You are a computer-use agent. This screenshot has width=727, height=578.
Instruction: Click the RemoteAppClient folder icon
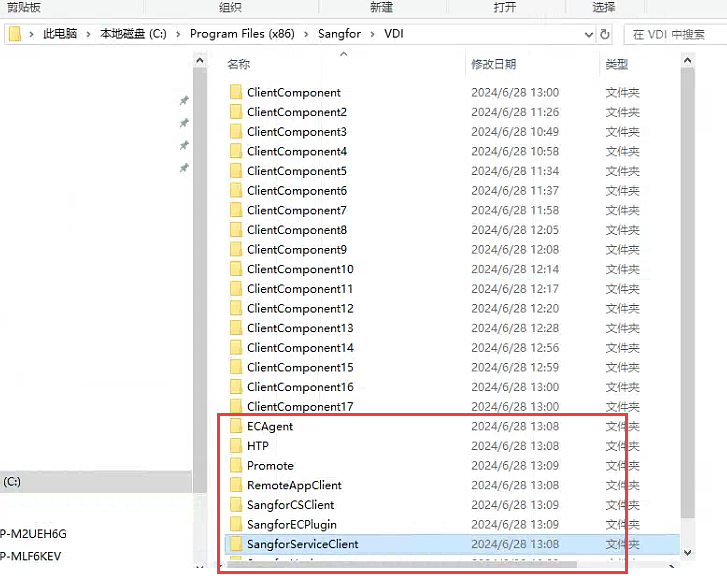236,484
